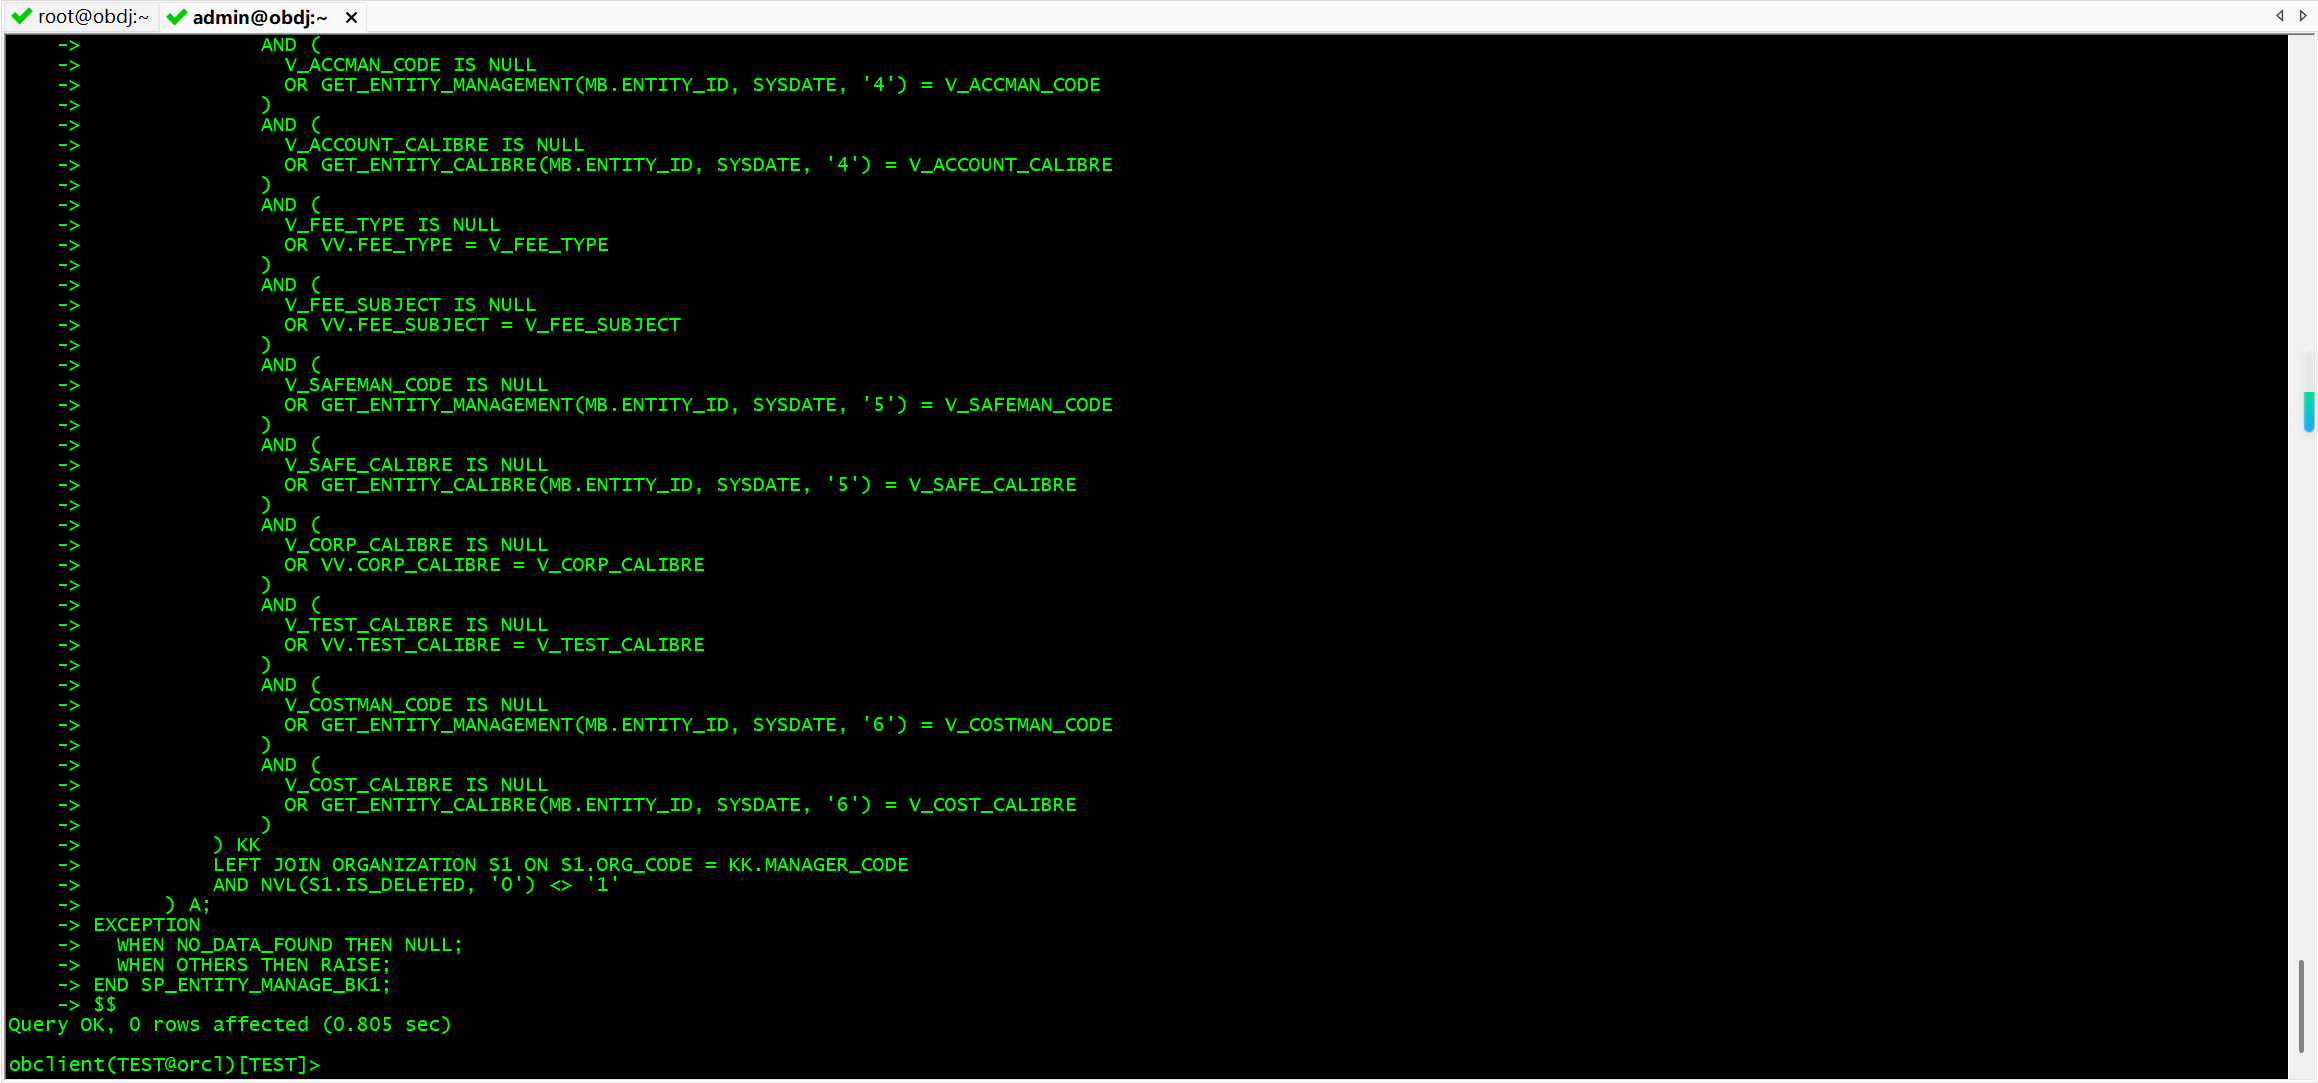This screenshot has width=2318, height=1083.
Task: Click 'V_FEE_TYPE IS NULL' text
Action: pyautogui.click(x=392, y=225)
